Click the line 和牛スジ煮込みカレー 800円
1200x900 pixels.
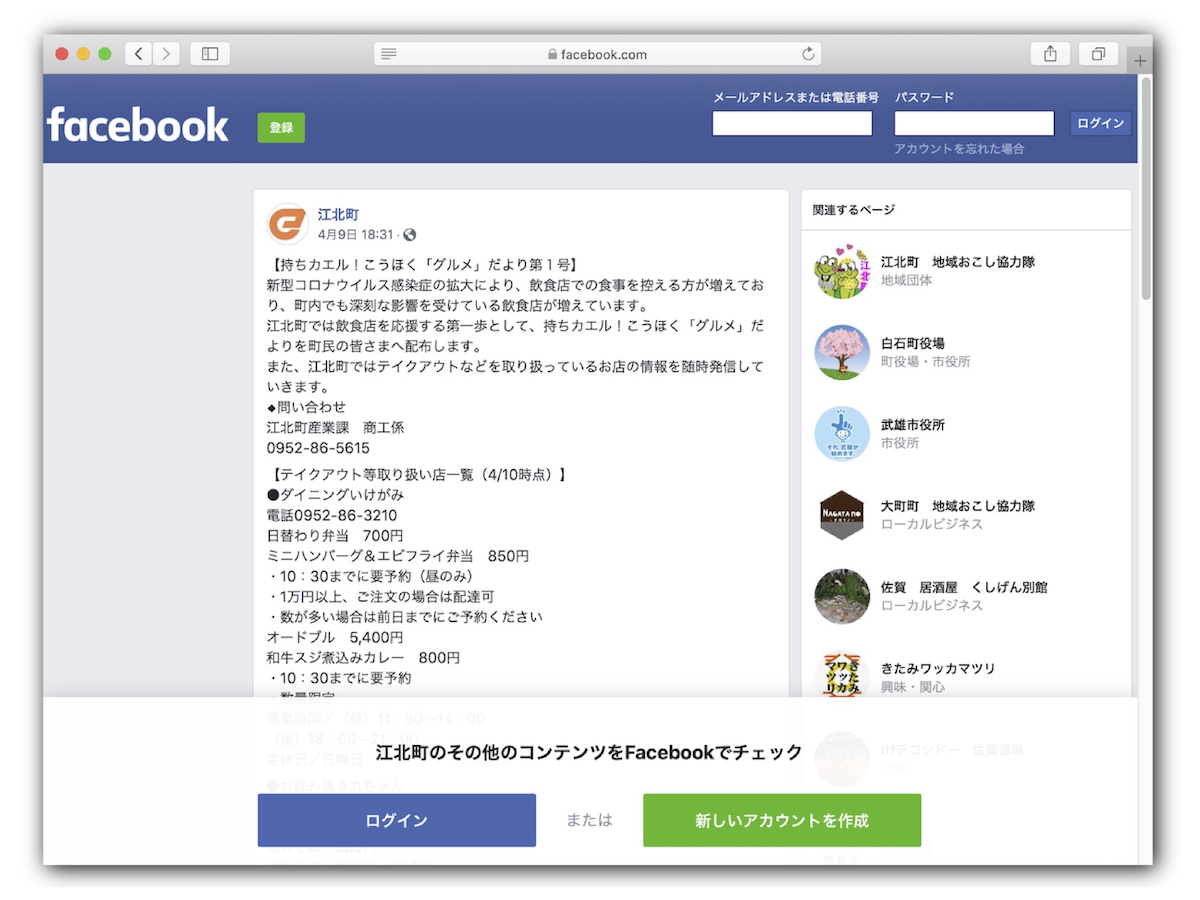[364, 658]
